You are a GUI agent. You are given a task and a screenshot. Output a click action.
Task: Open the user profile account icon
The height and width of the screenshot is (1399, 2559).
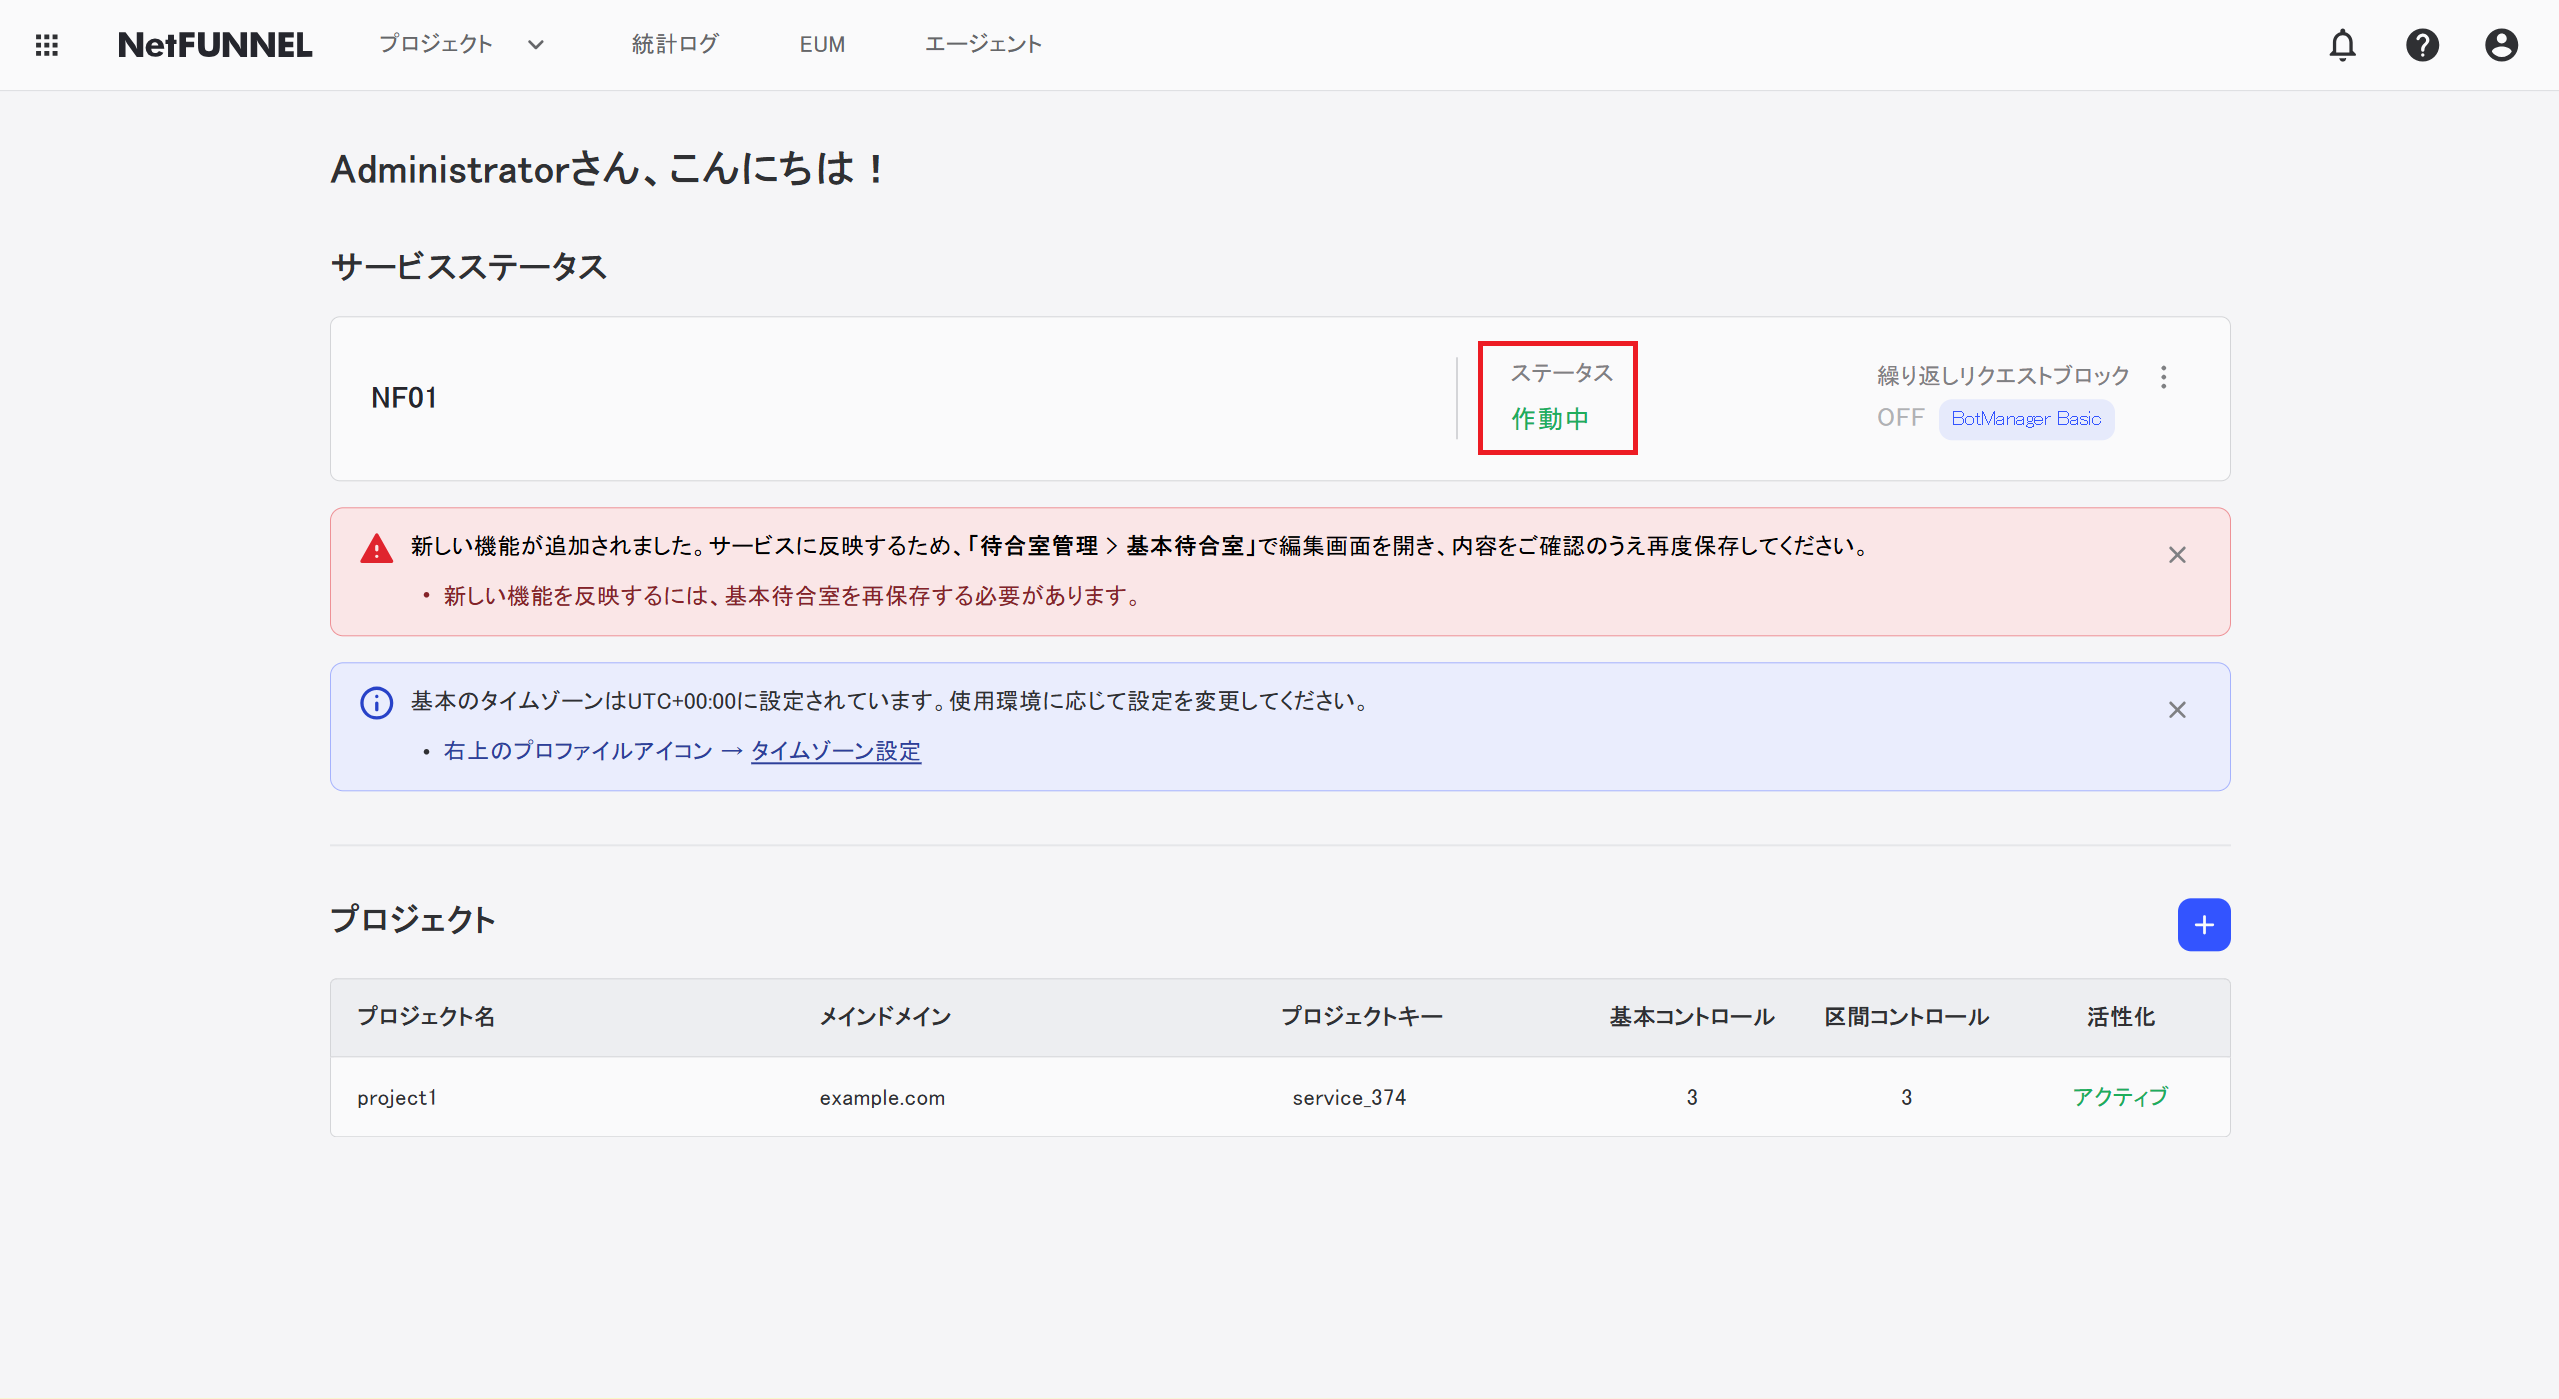tap(2500, 45)
